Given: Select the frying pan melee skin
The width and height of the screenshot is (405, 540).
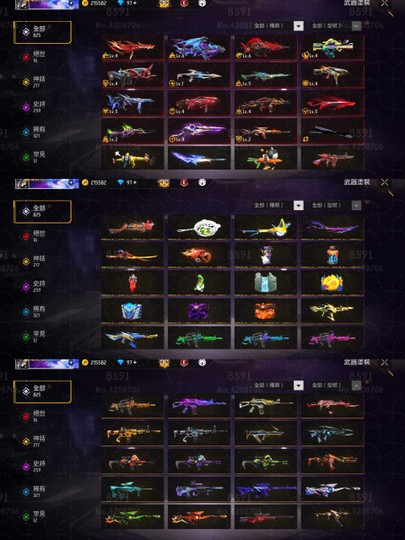Looking at the screenshot, I should (x=199, y=227).
